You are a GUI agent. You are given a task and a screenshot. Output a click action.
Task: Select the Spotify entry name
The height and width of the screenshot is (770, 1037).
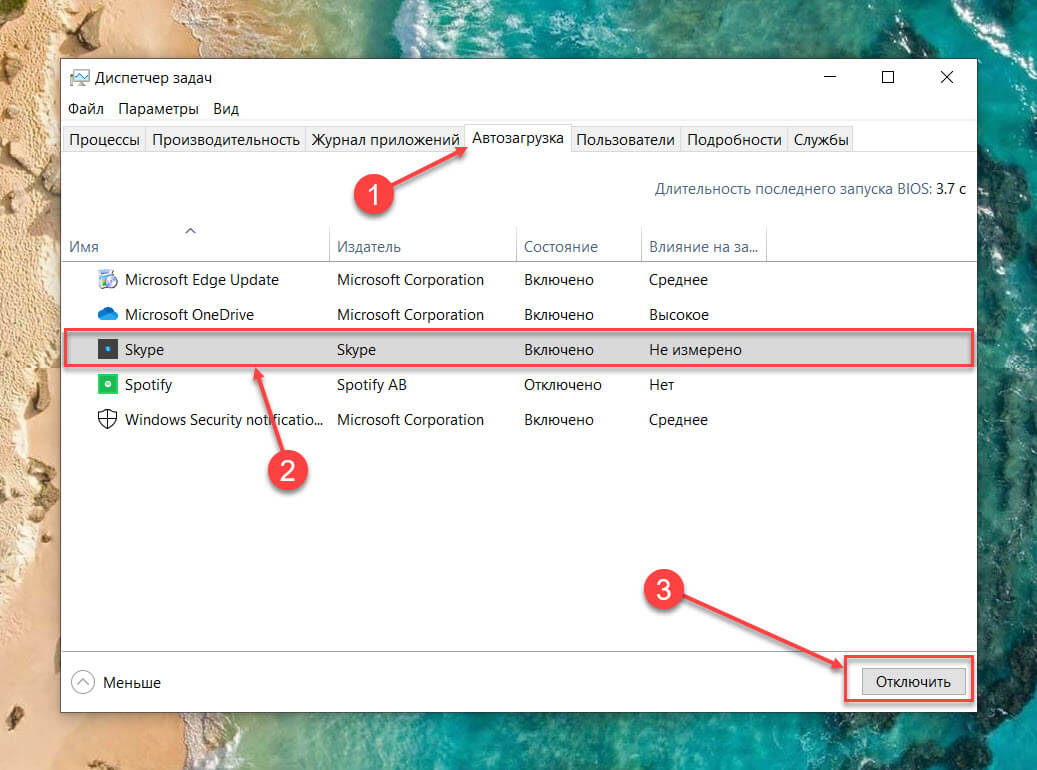[148, 385]
